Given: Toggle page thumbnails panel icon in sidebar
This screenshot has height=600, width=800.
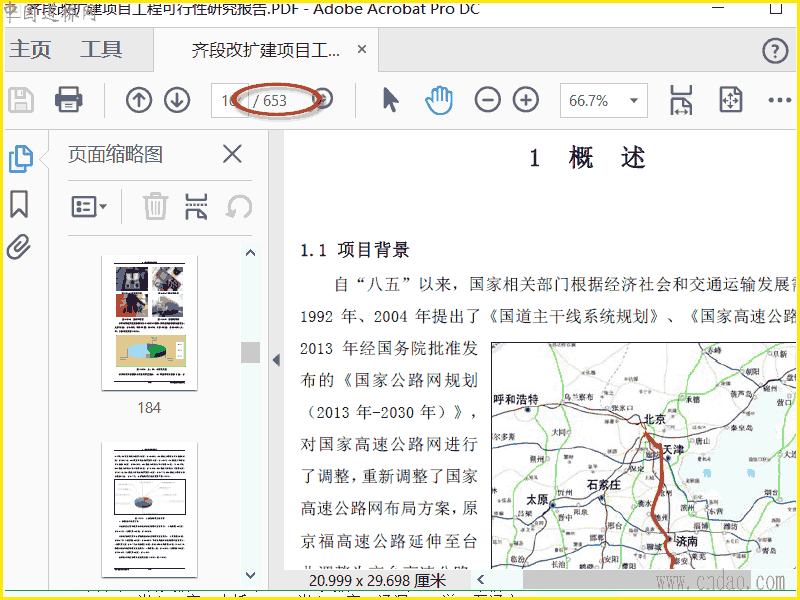Looking at the screenshot, I should (x=21, y=159).
